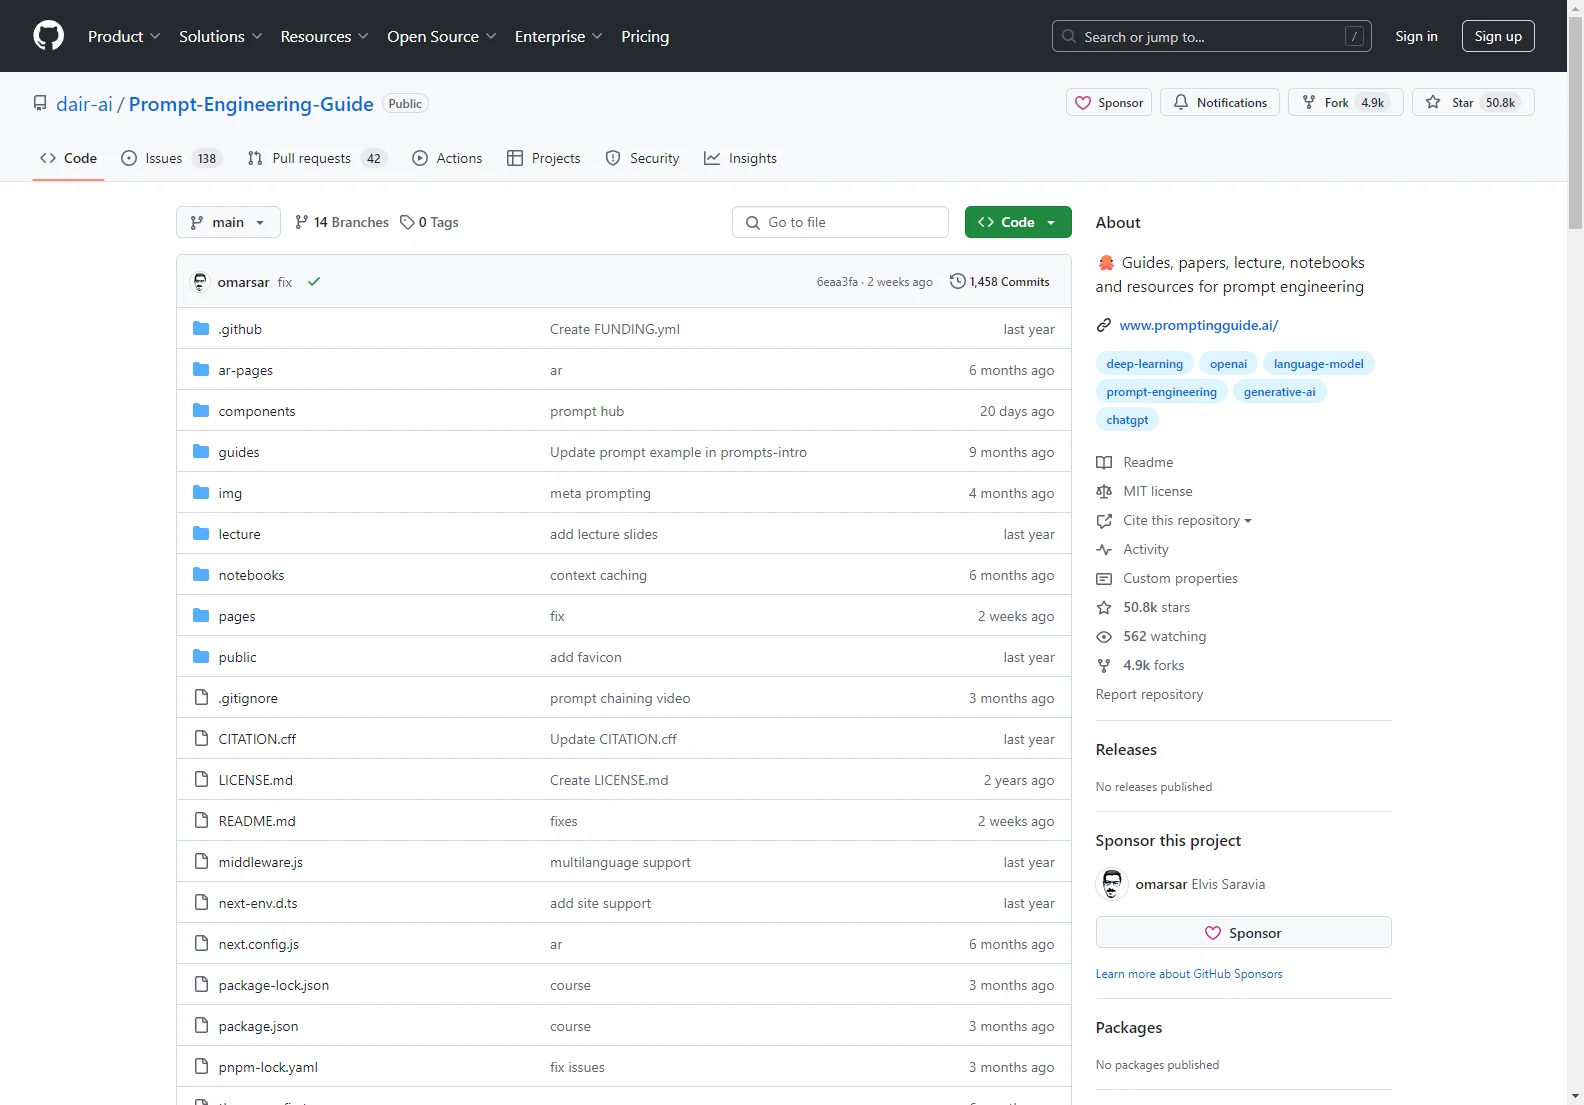This screenshot has height=1105, width=1584.
Task: Click the README.md file icon
Action: (x=201, y=820)
